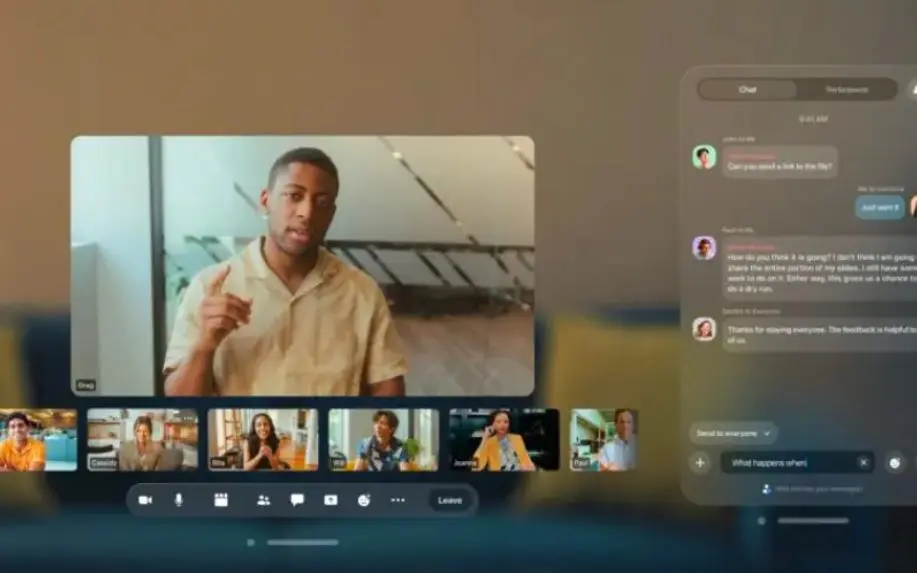917x573 pixels.
Task: Click the 'How do you think it is going' message
Action: click(x=819, y=268)
